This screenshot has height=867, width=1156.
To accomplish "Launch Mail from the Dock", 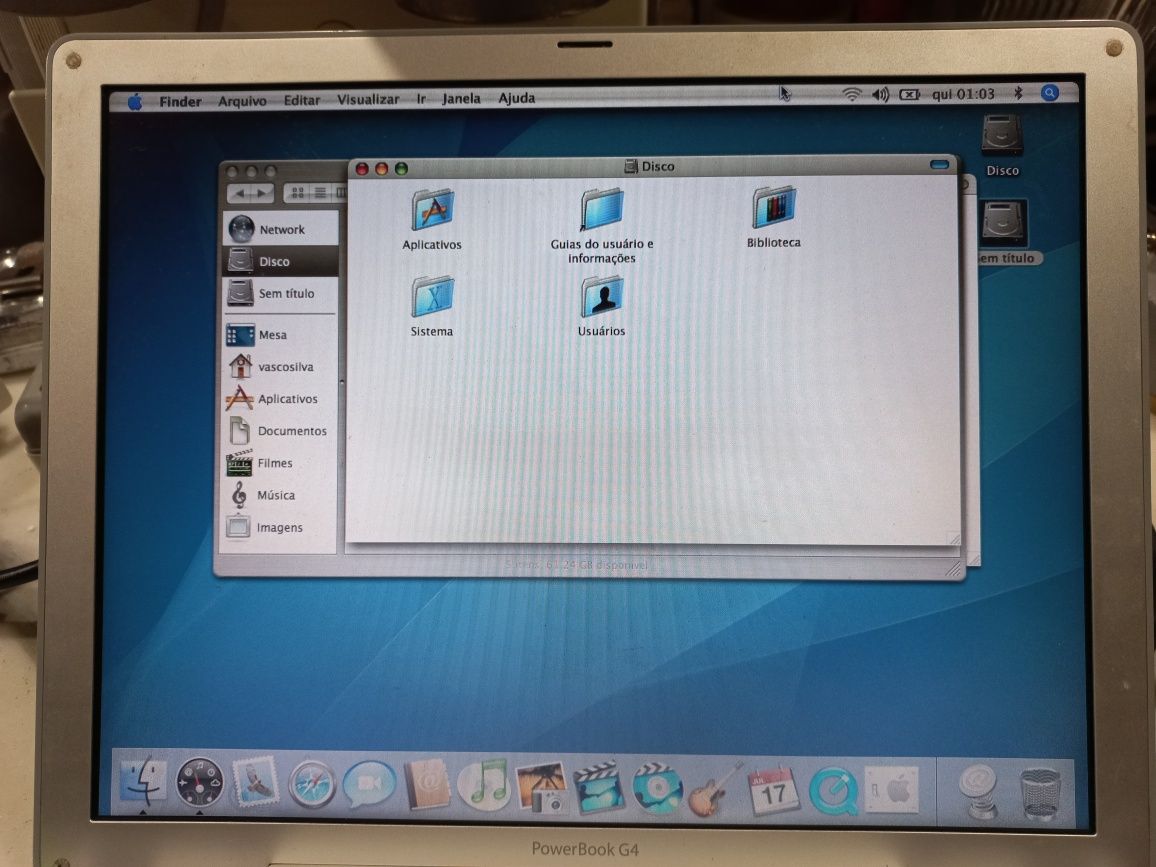I will (x=256, y=783).
